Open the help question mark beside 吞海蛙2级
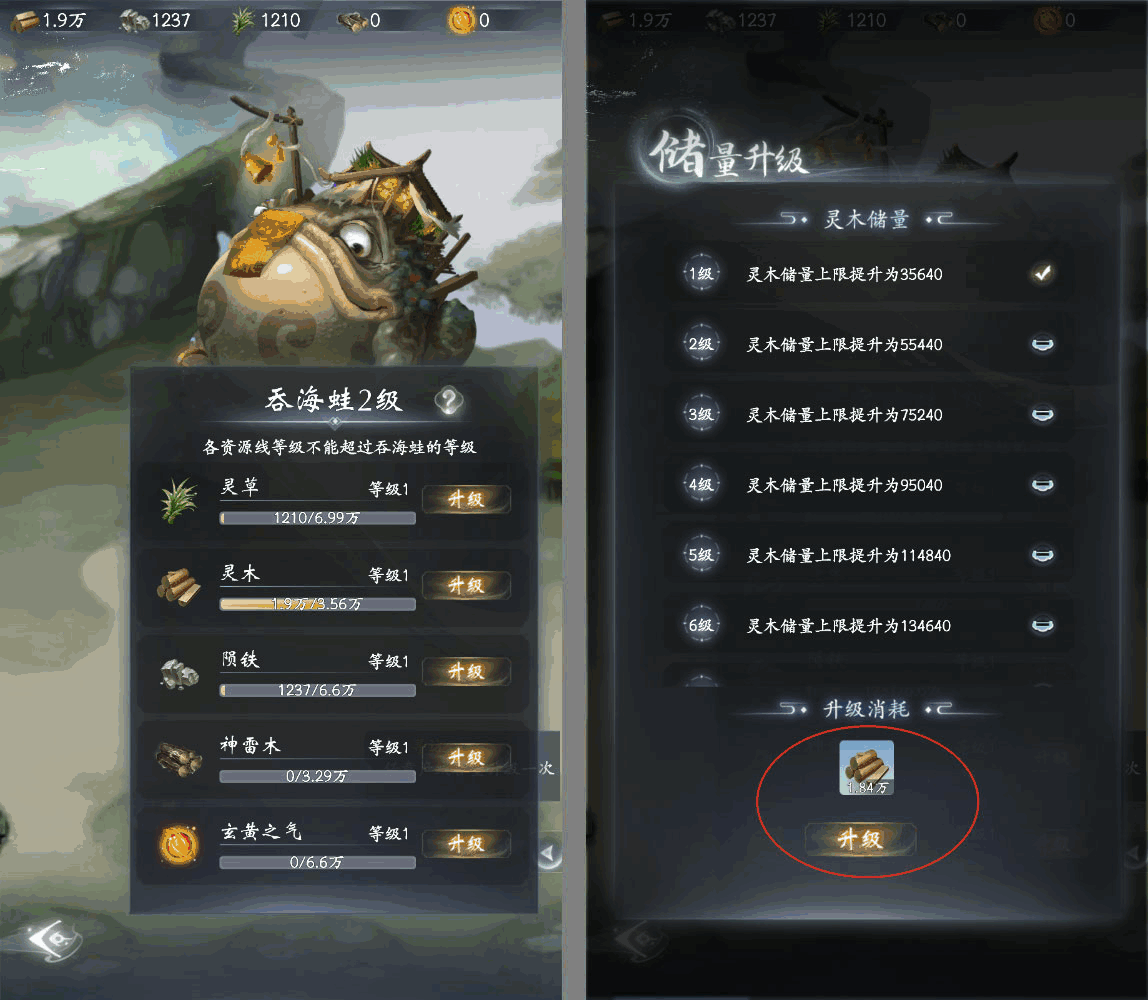This screenshot has width=1148, height=1000. point(448,401)
